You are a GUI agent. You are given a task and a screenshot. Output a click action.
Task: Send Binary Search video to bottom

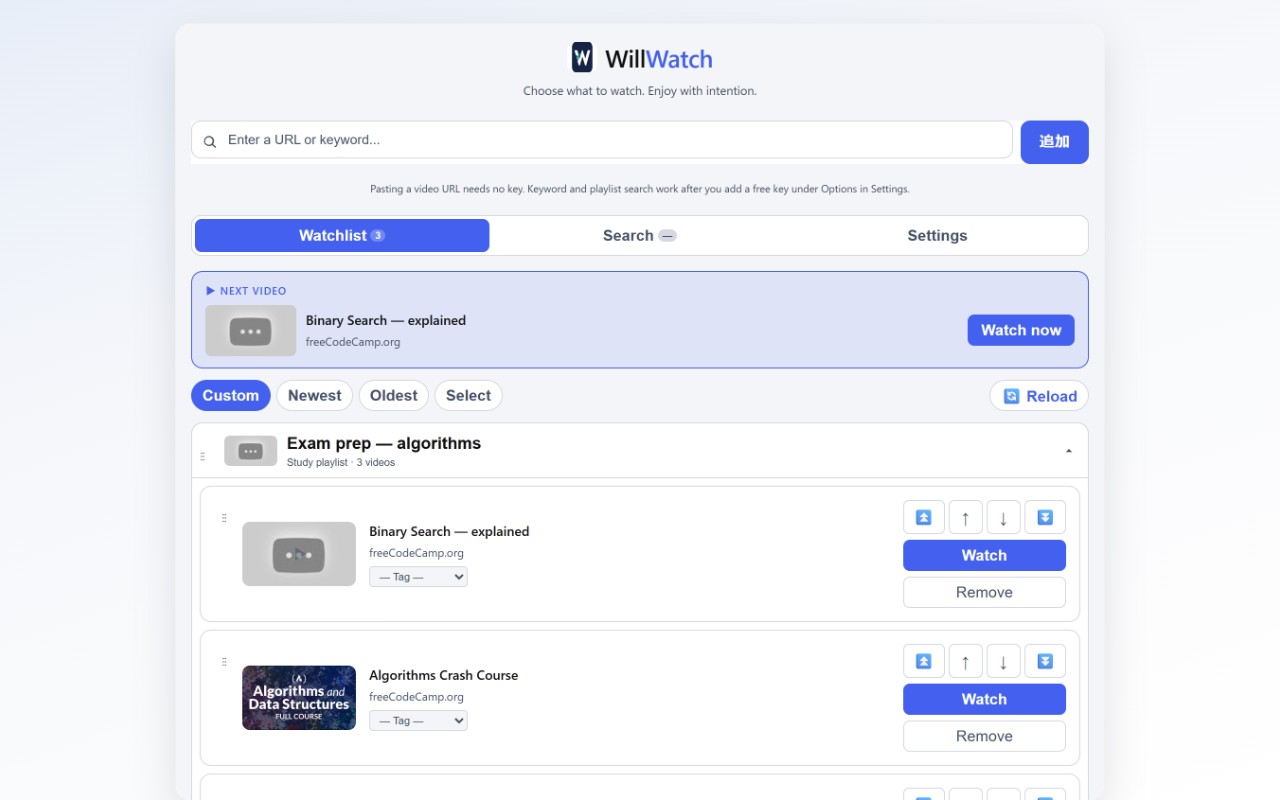pyautogui.click(x=1045, y=517)
